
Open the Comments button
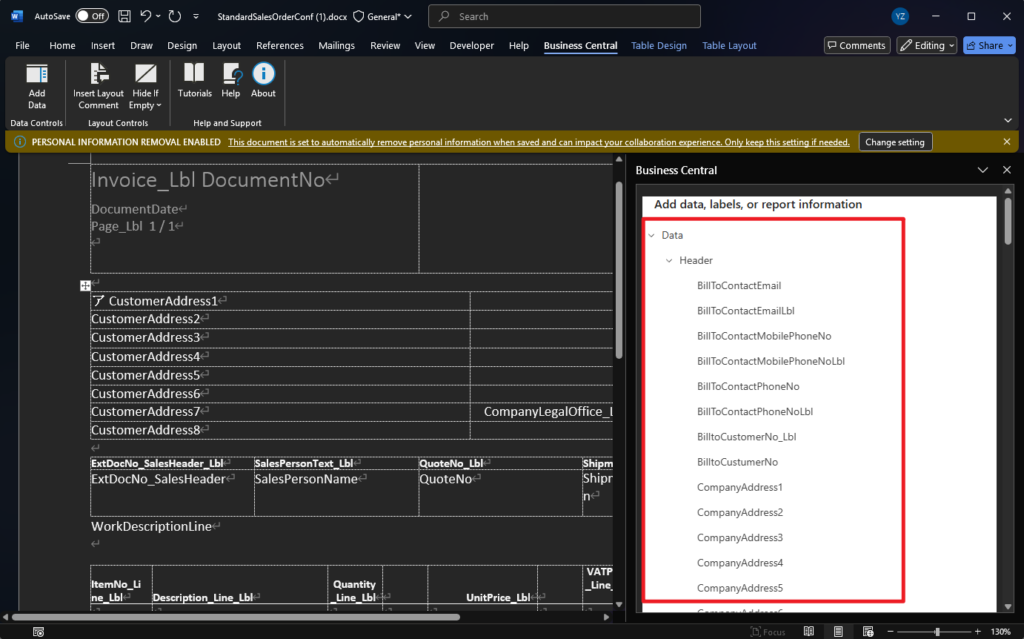(856, 45)
